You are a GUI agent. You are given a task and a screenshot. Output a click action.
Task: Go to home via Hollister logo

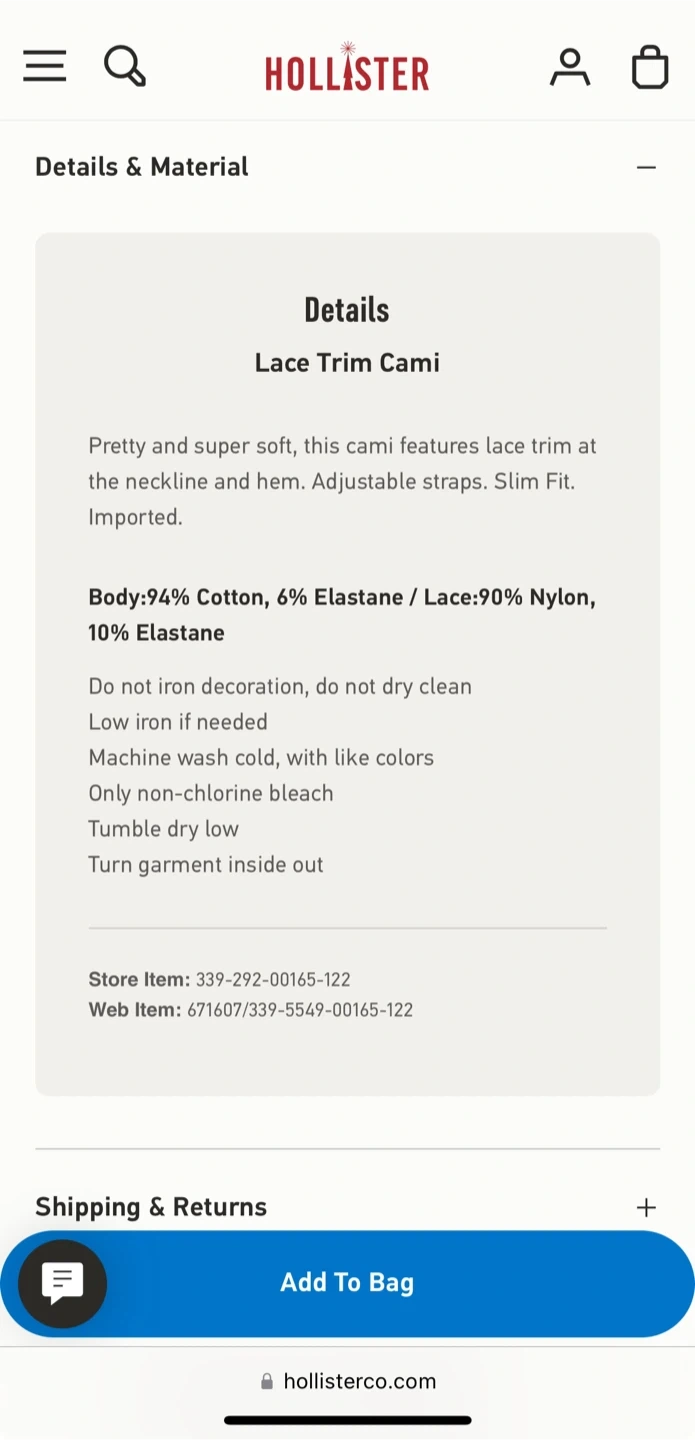click(347, 69)
